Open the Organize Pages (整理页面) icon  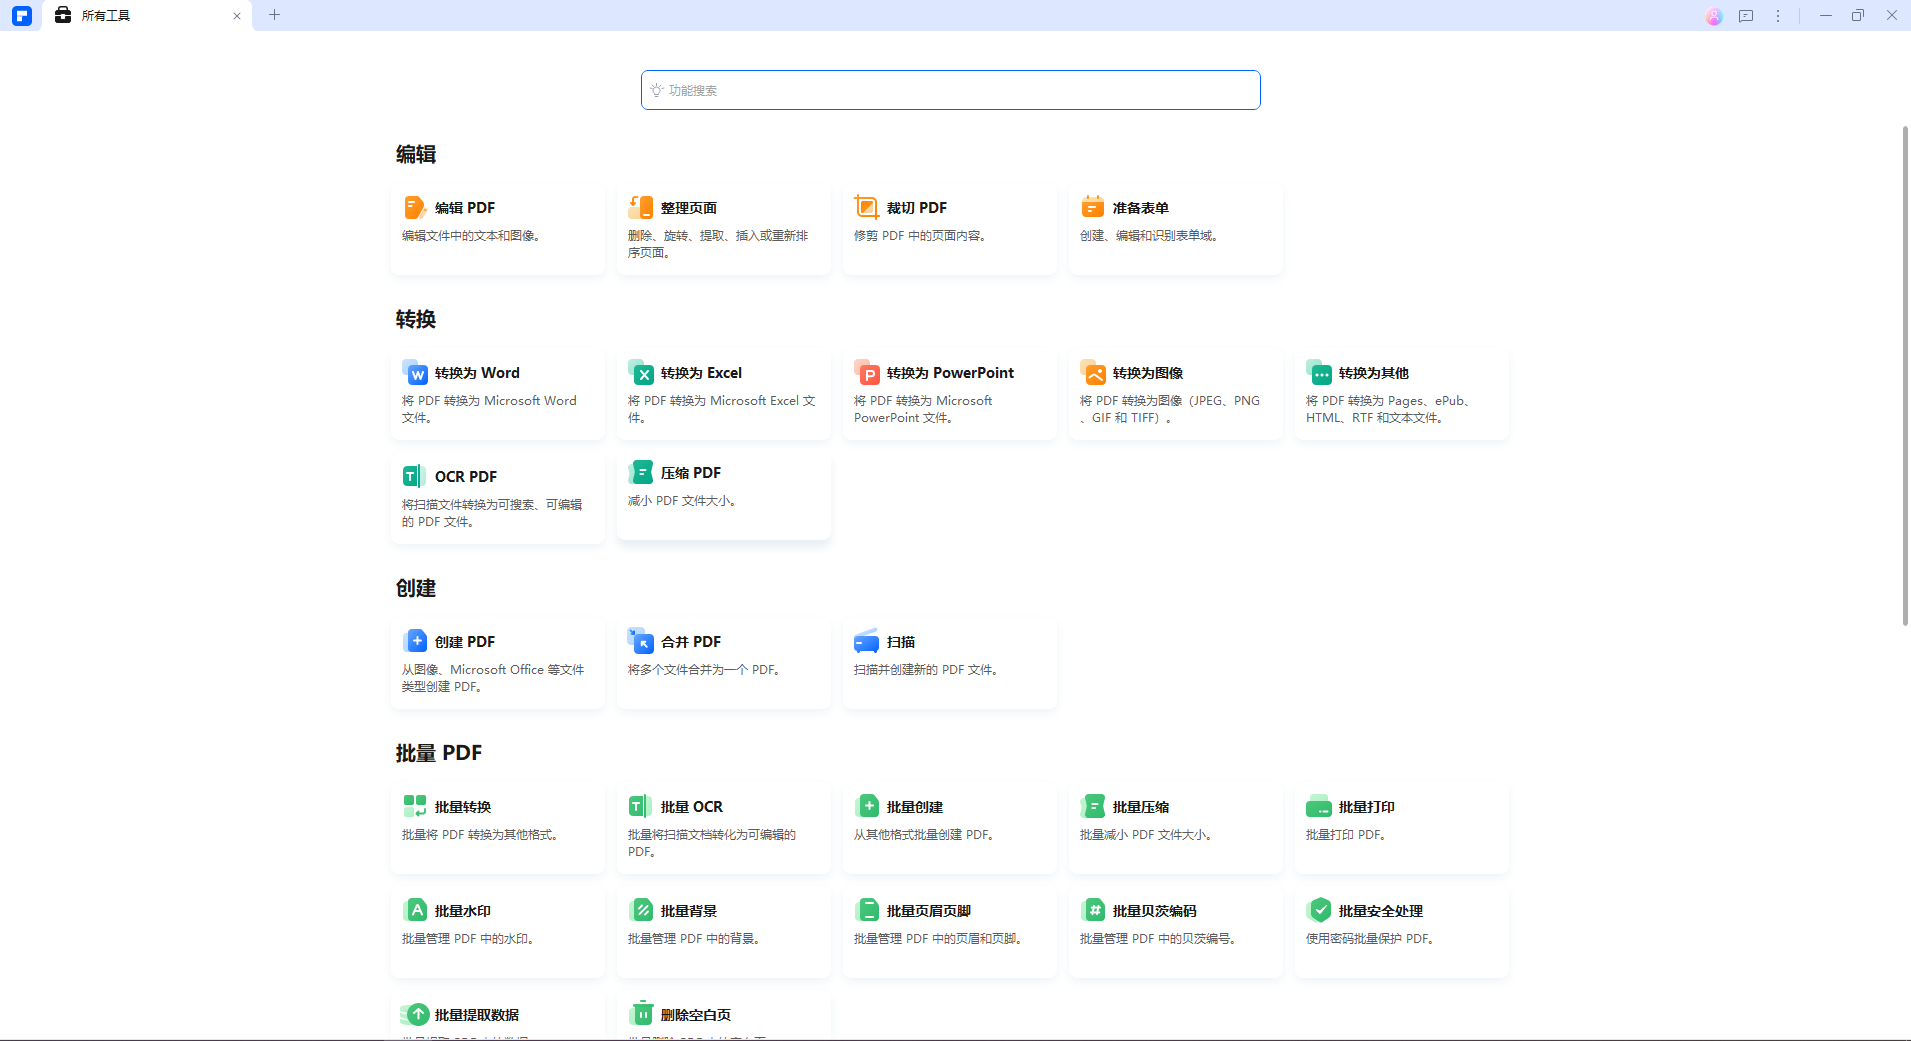click(640, 207)
